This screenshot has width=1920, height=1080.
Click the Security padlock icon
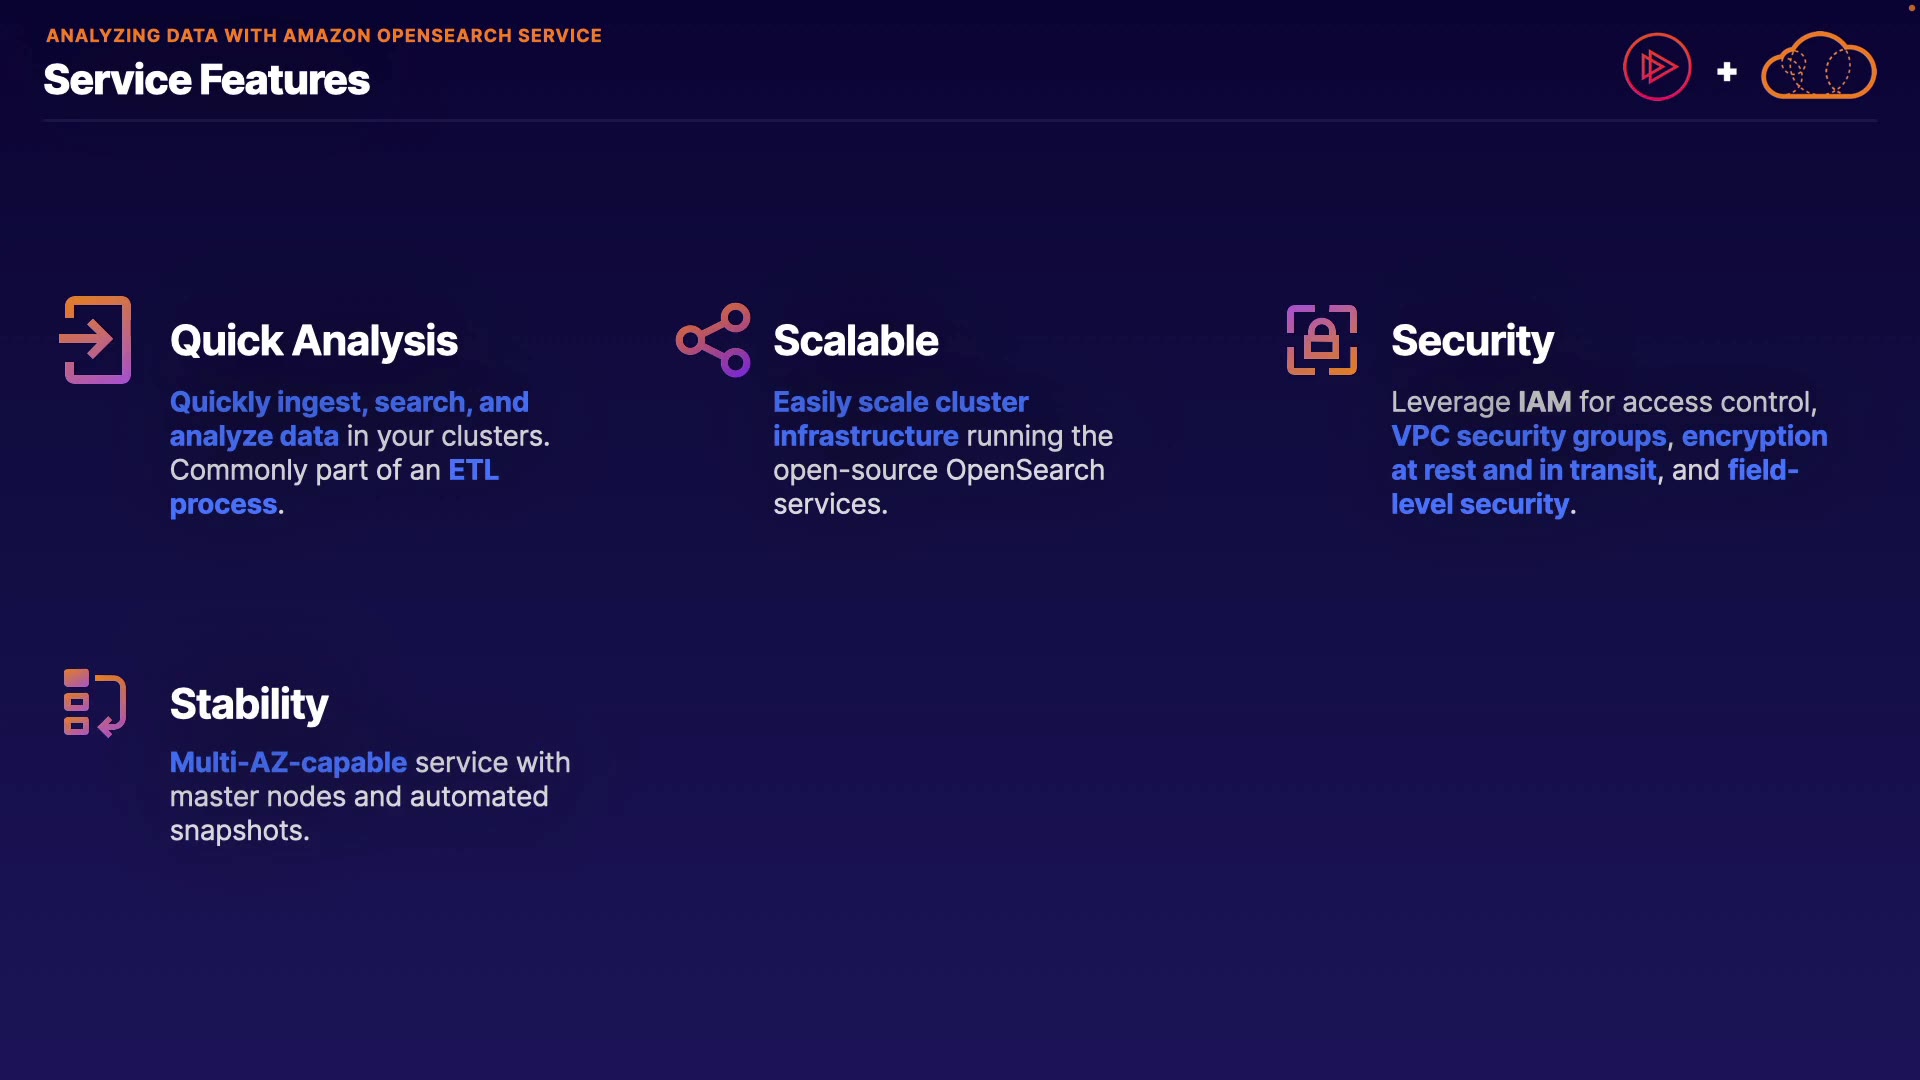pos(1321,340)
